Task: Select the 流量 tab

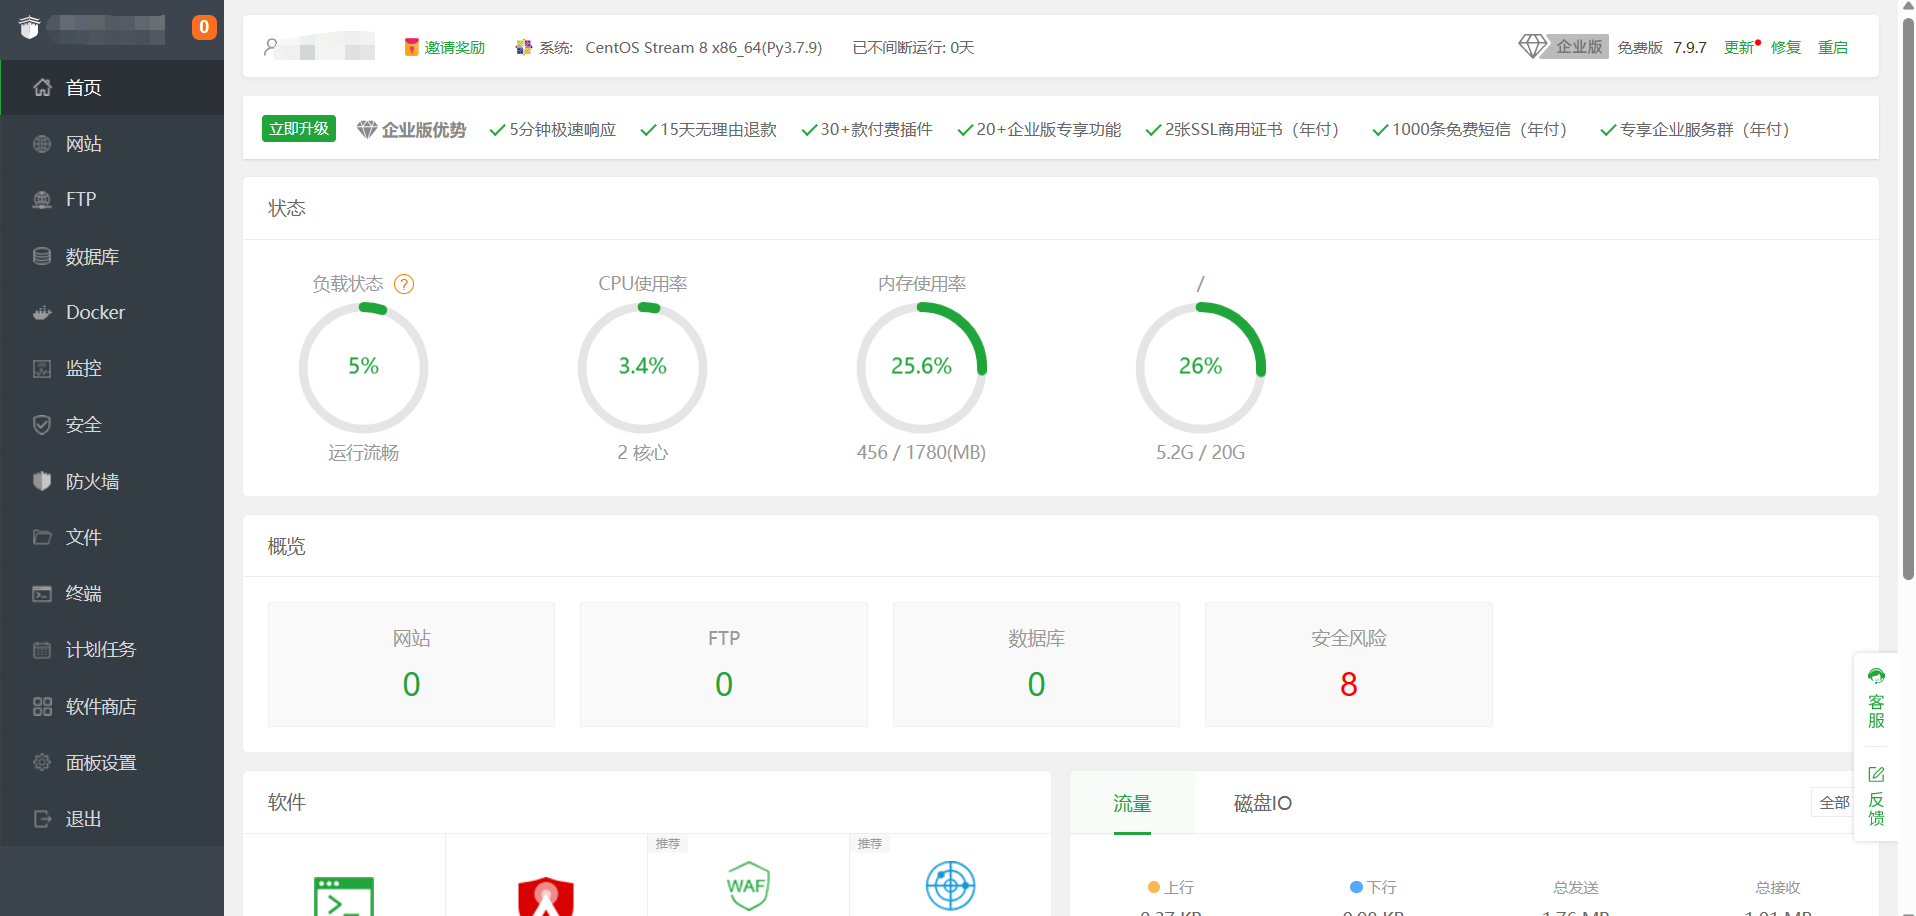Action: [1132, 803]
